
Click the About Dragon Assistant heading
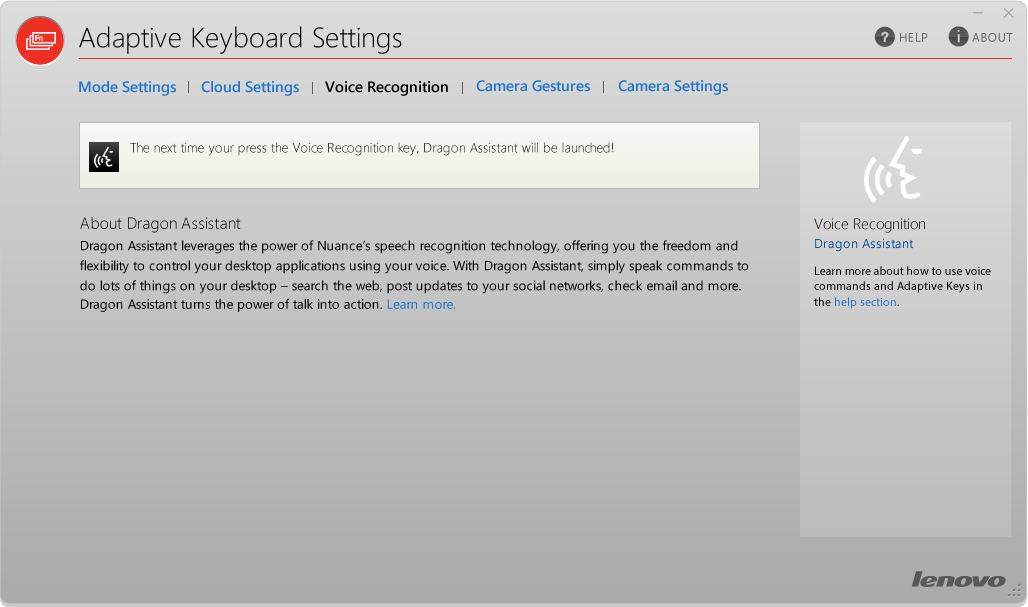[160, 224]
